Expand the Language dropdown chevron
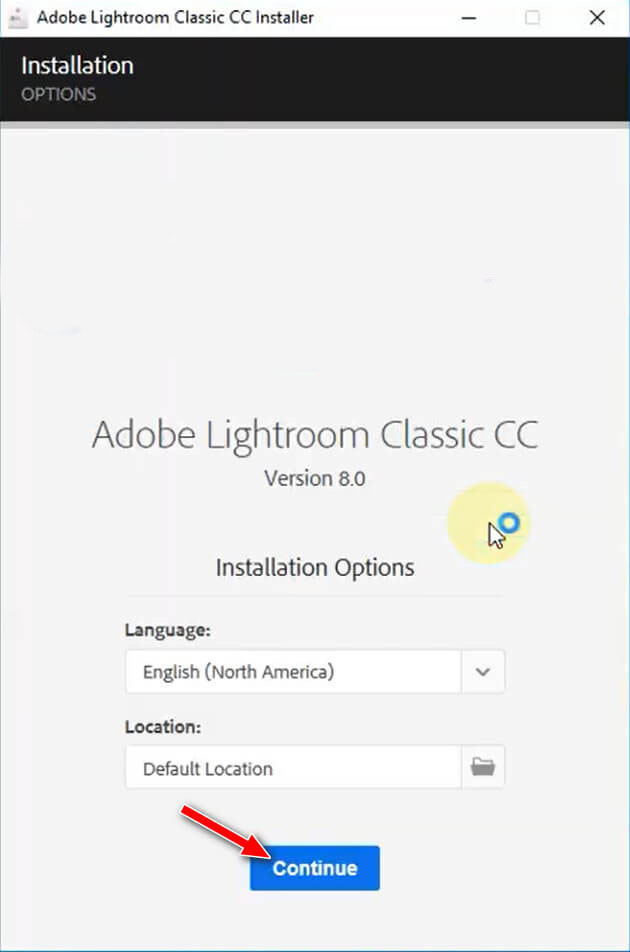The height and width of the screenshot is (952, 630). pos(483,671)
